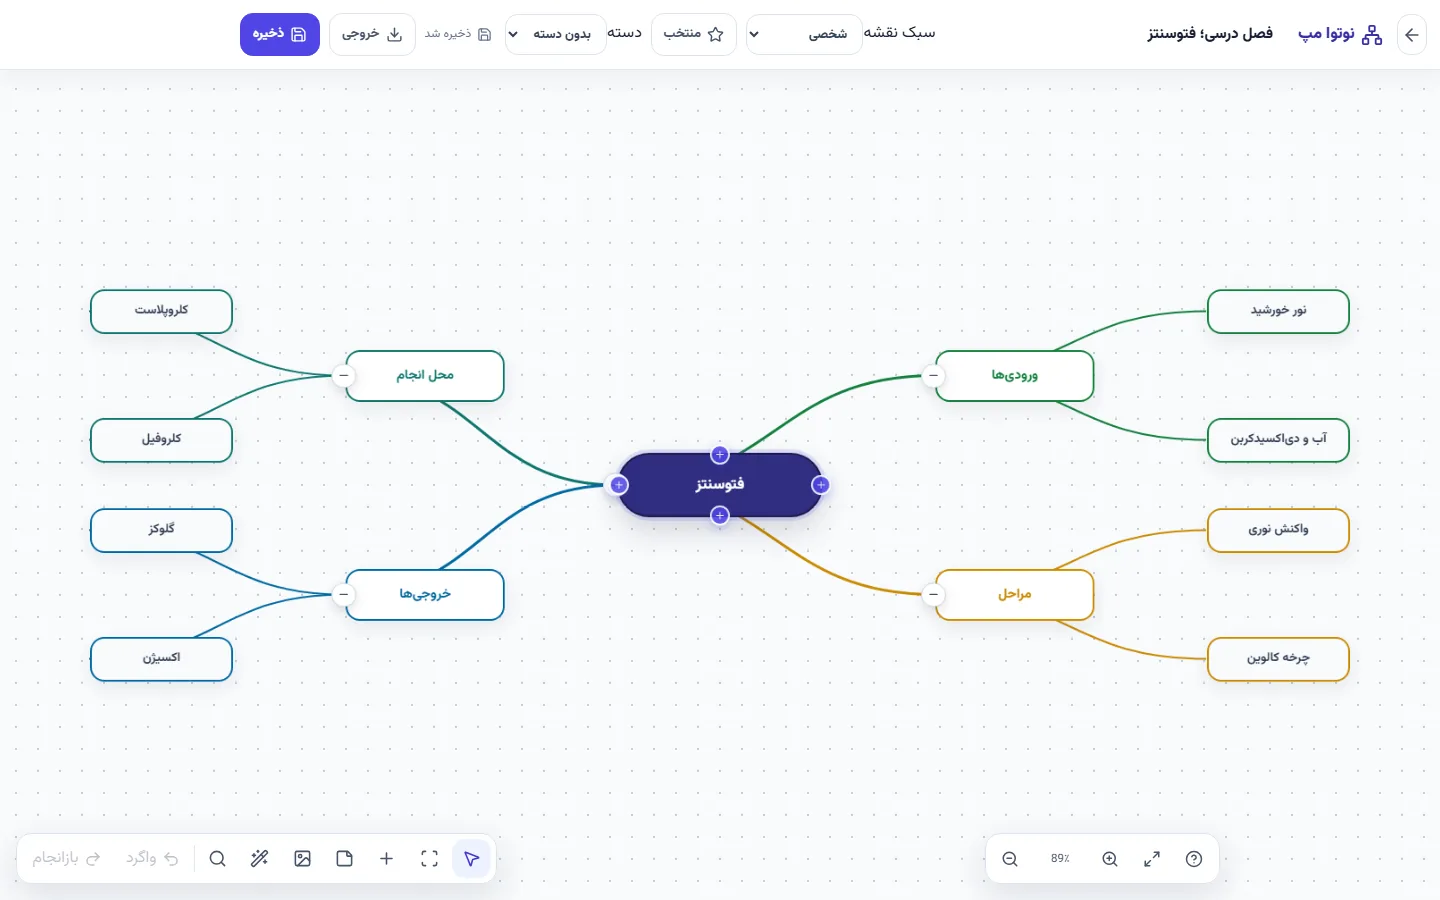Click the back arrow button
This screenshot has height=900, width=1440.
1411,35
